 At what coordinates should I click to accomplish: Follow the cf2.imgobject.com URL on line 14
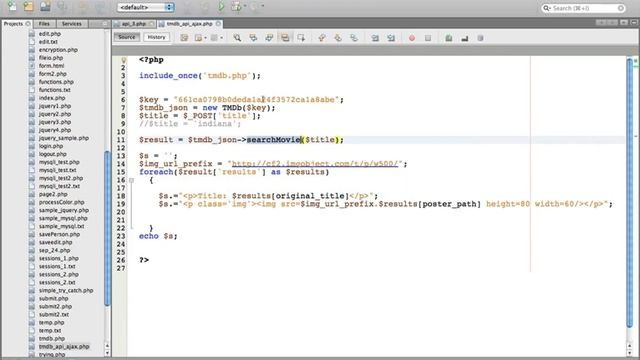pos(315,164)
